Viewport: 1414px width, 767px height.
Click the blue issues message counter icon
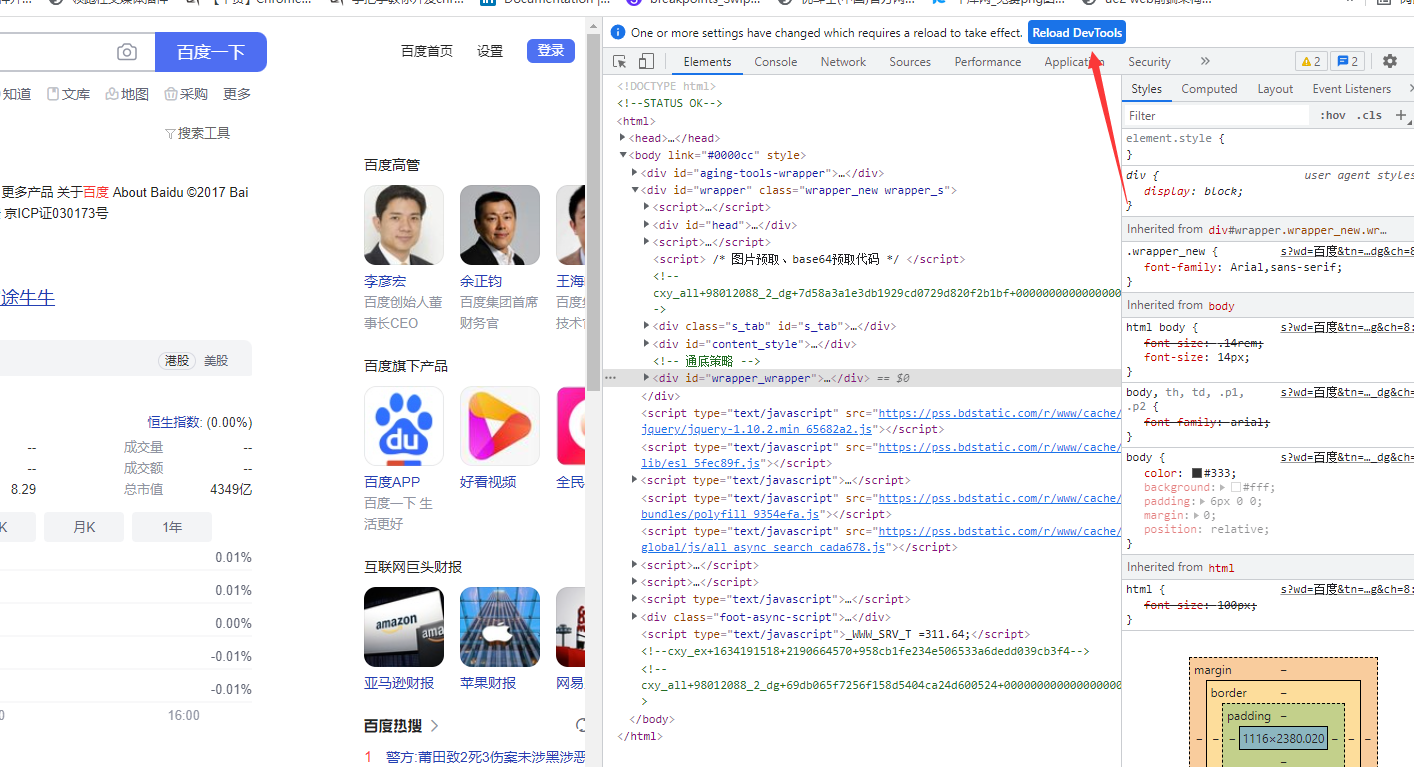[x=1346, y=61]
